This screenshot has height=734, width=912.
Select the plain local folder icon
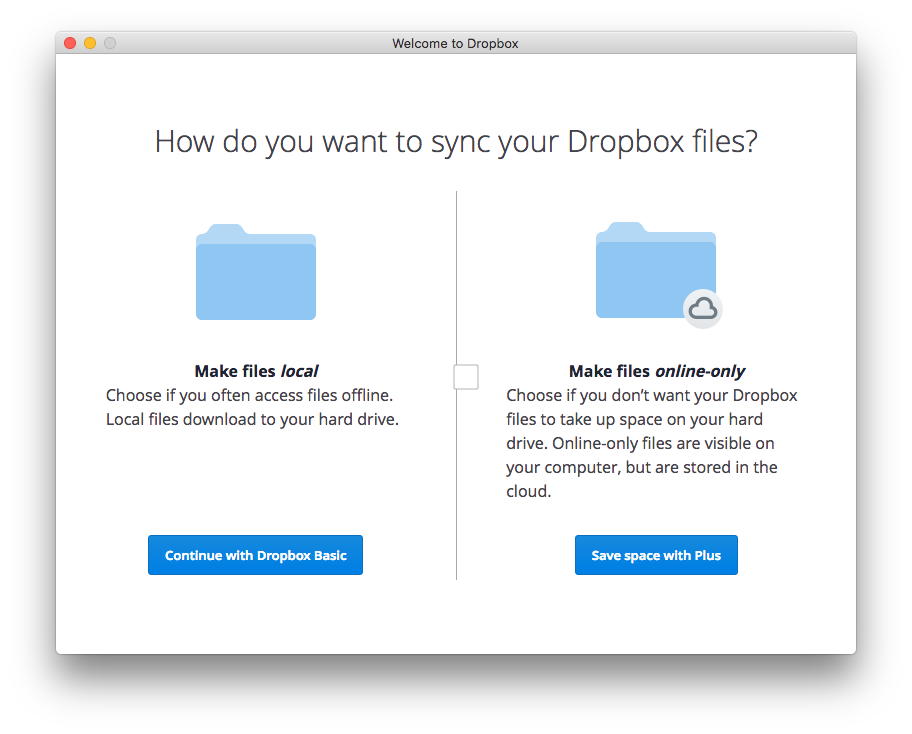pos(256,272)
